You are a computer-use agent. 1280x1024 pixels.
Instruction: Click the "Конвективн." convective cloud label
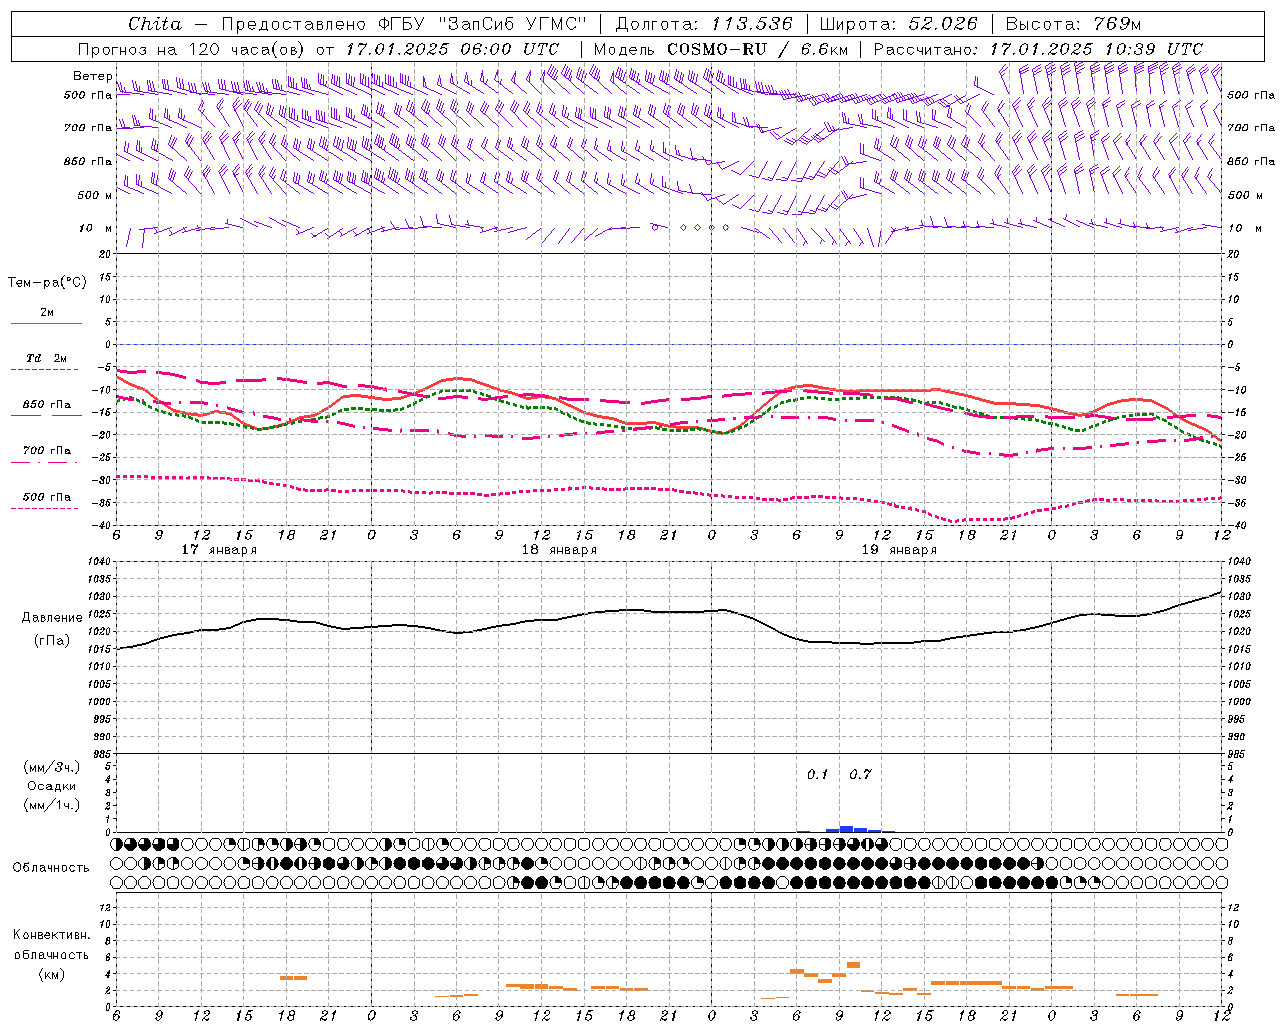pos(51,935)
